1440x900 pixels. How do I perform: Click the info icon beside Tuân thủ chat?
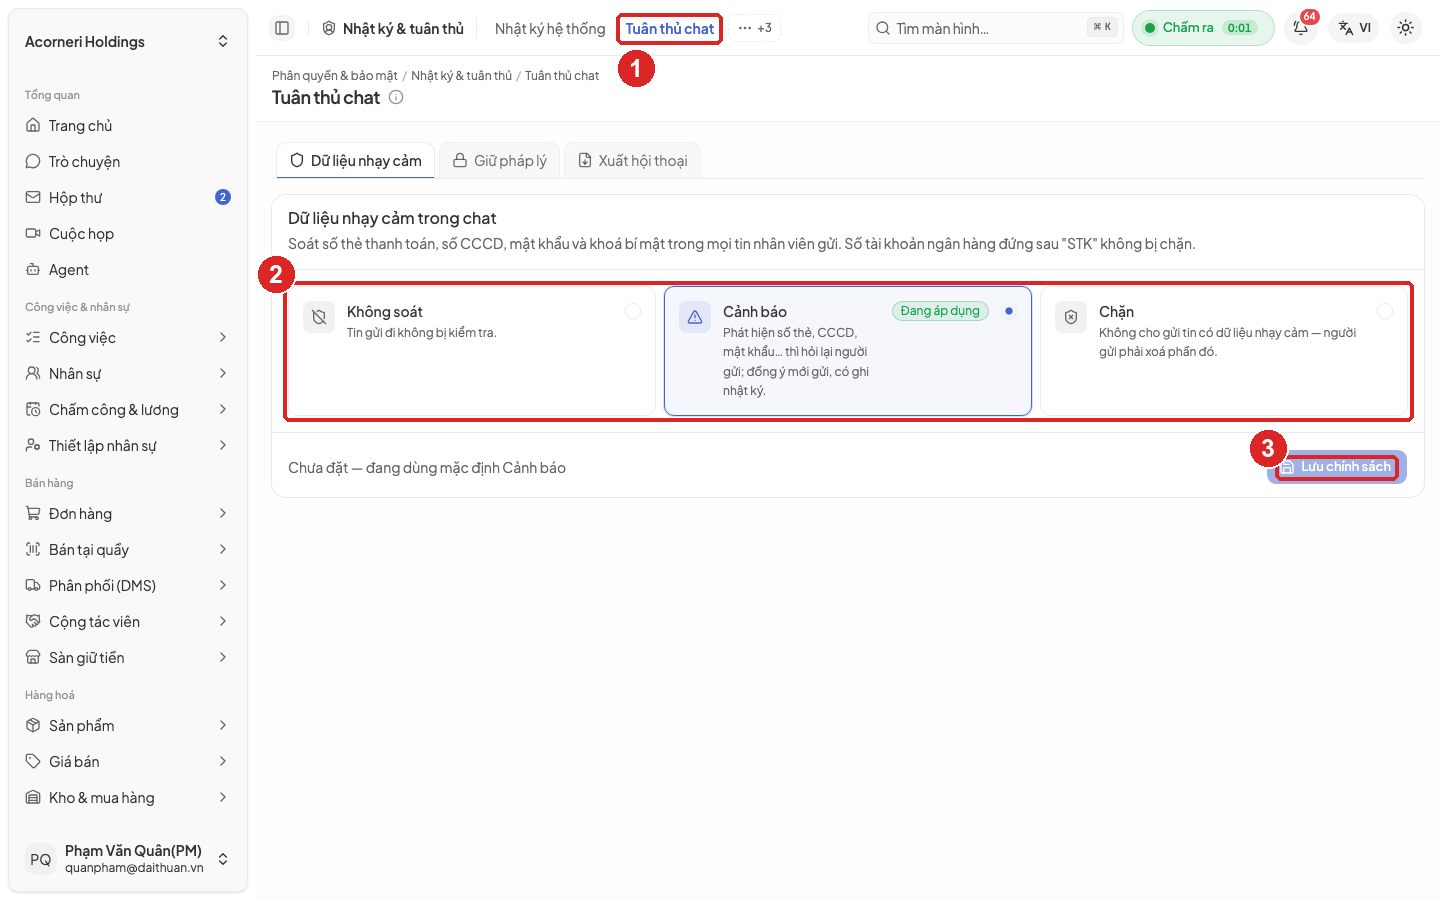tap(396, 97)
